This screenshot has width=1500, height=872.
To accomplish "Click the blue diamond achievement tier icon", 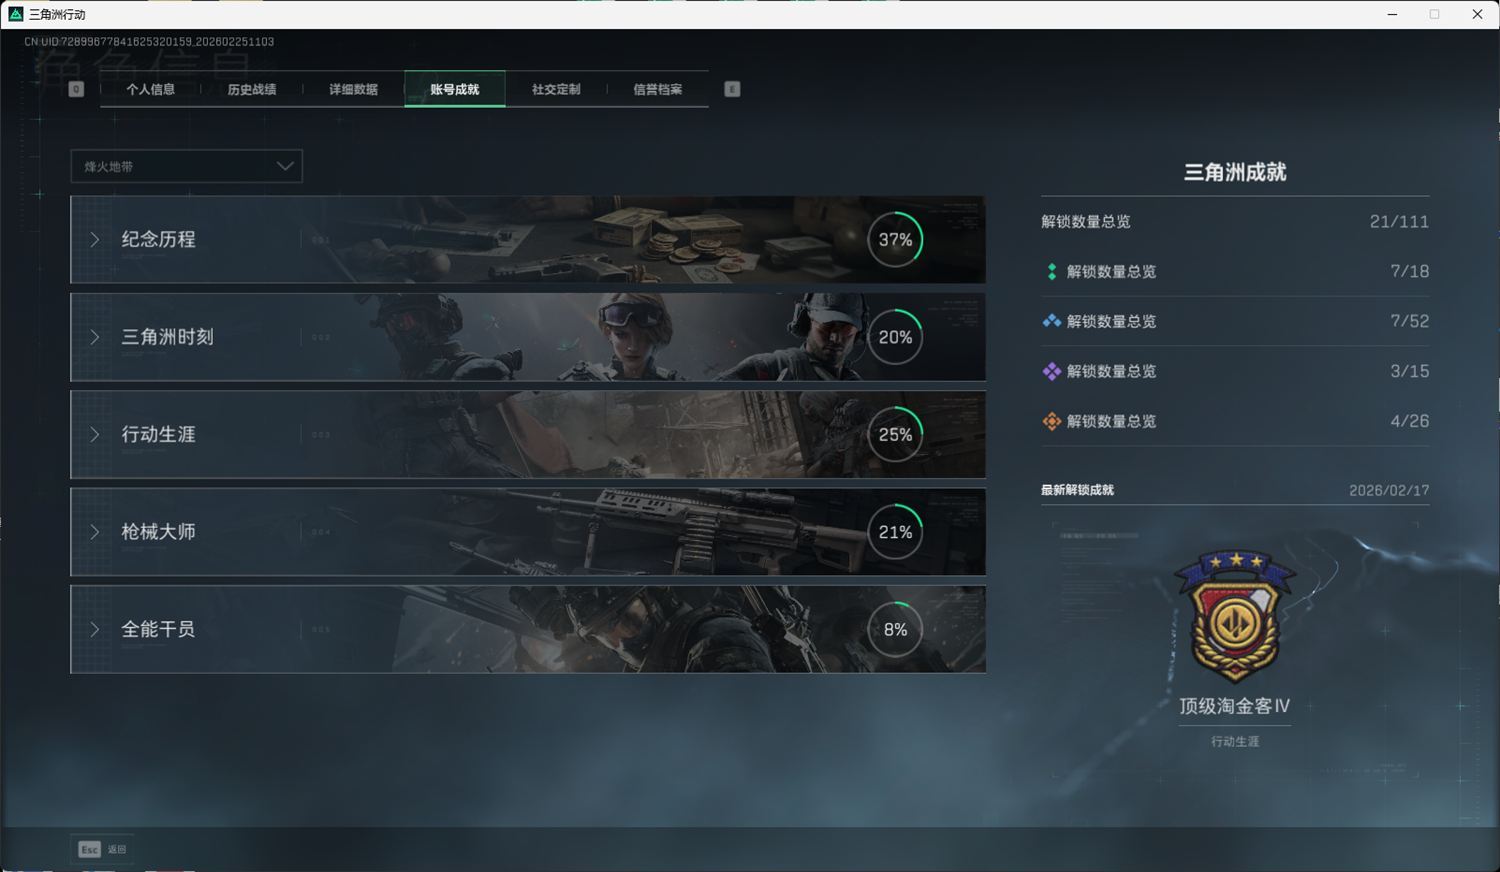I will pos(1051,322).
